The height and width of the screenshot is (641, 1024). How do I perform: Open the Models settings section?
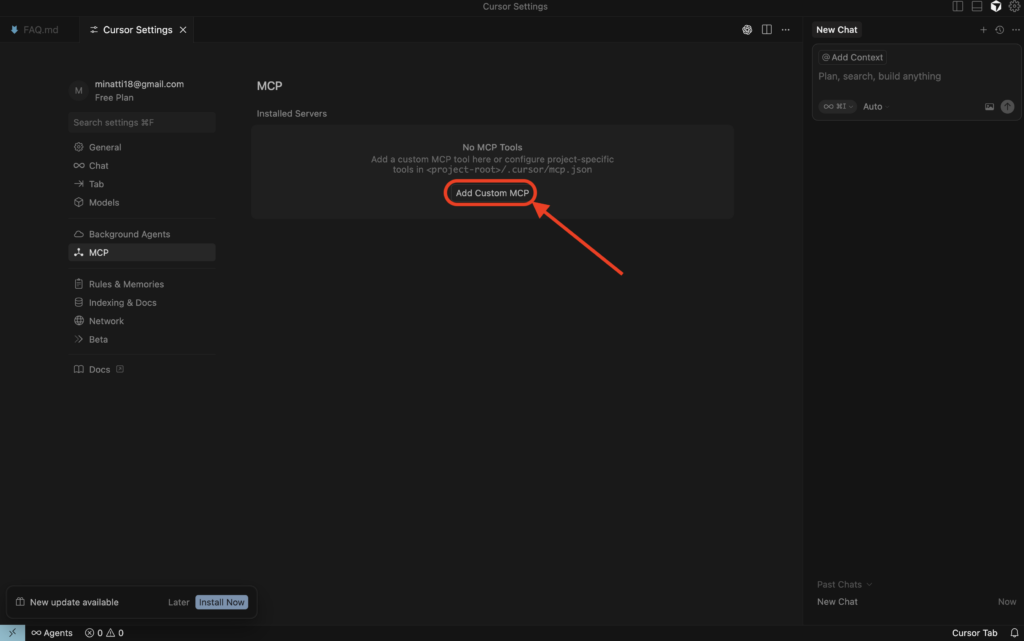(x=104, y=202)
